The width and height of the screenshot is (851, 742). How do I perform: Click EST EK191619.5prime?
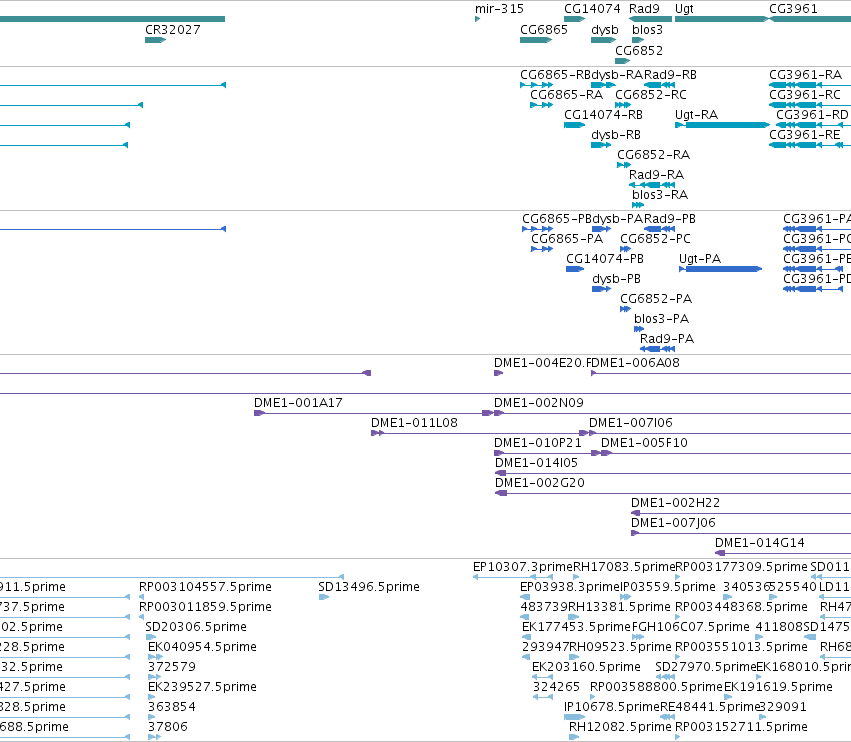729,697
